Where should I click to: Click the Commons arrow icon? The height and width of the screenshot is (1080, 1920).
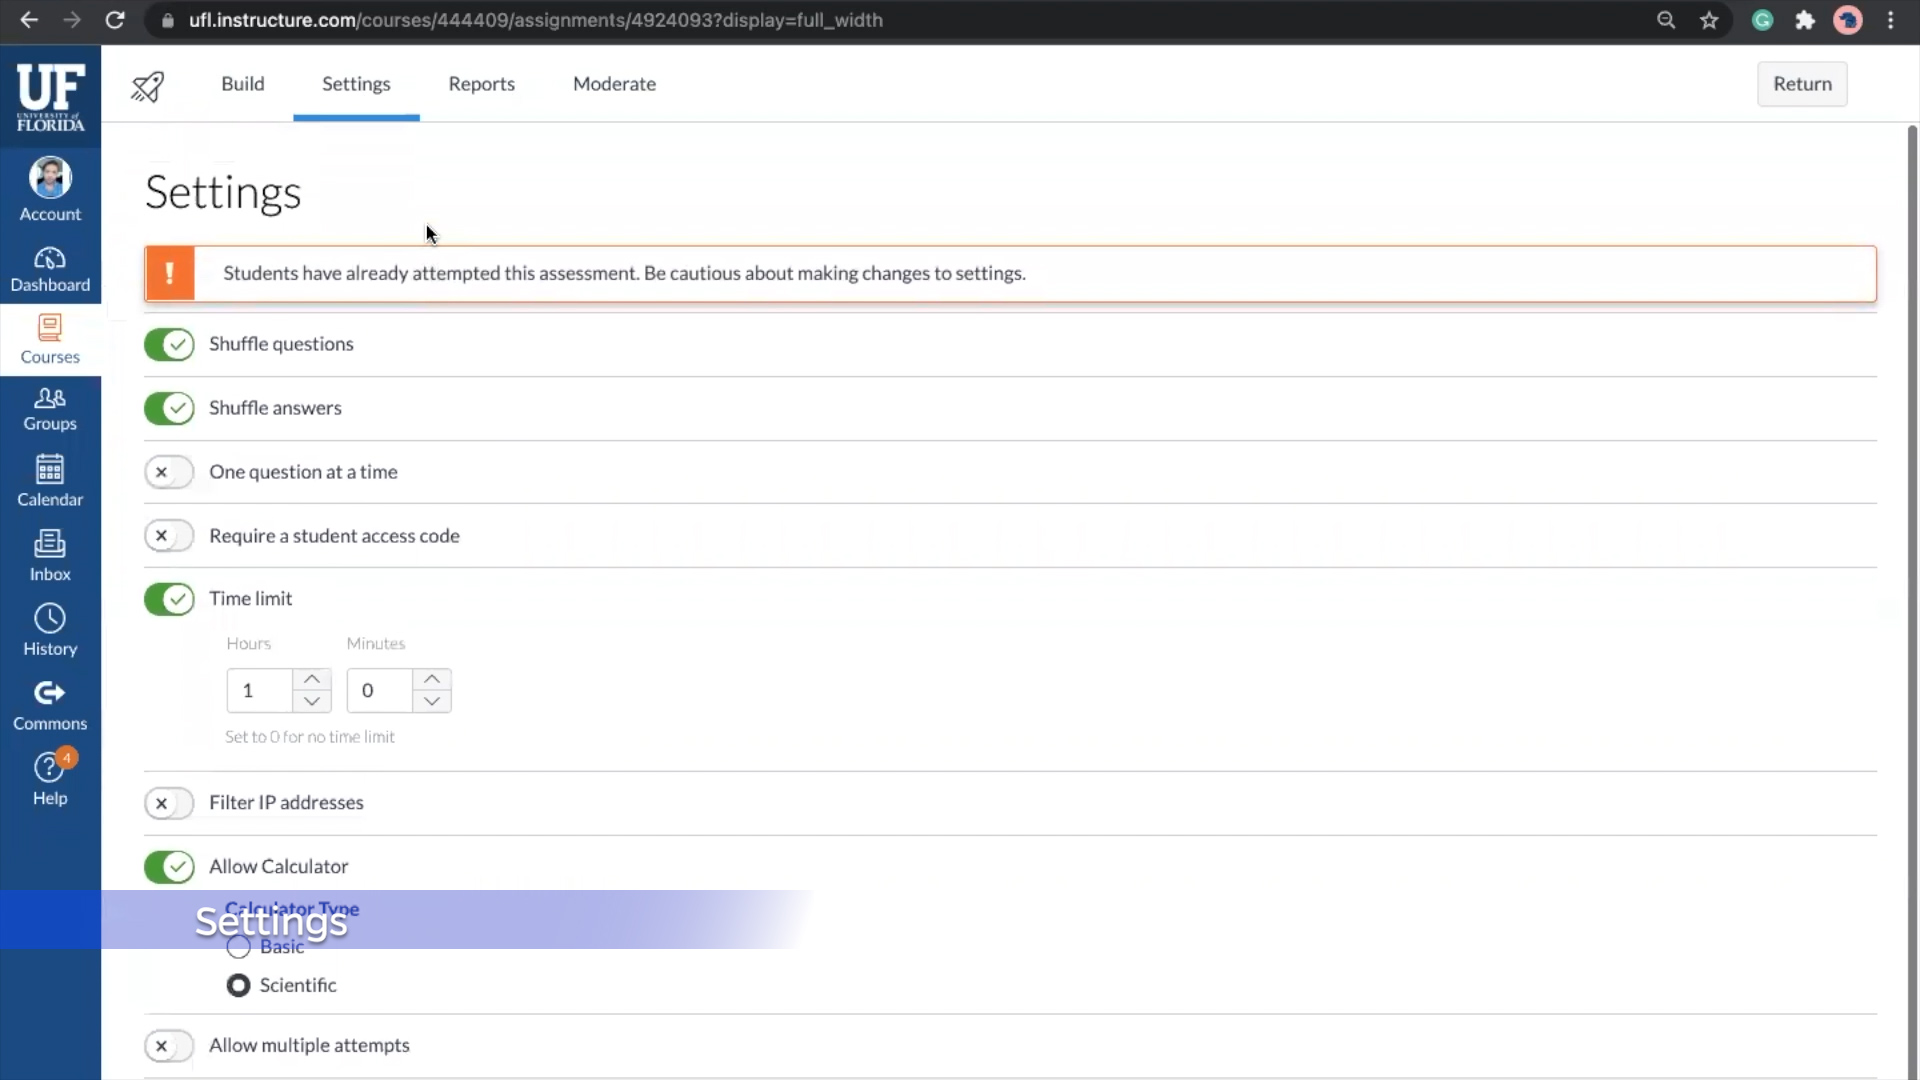(50, 693)
